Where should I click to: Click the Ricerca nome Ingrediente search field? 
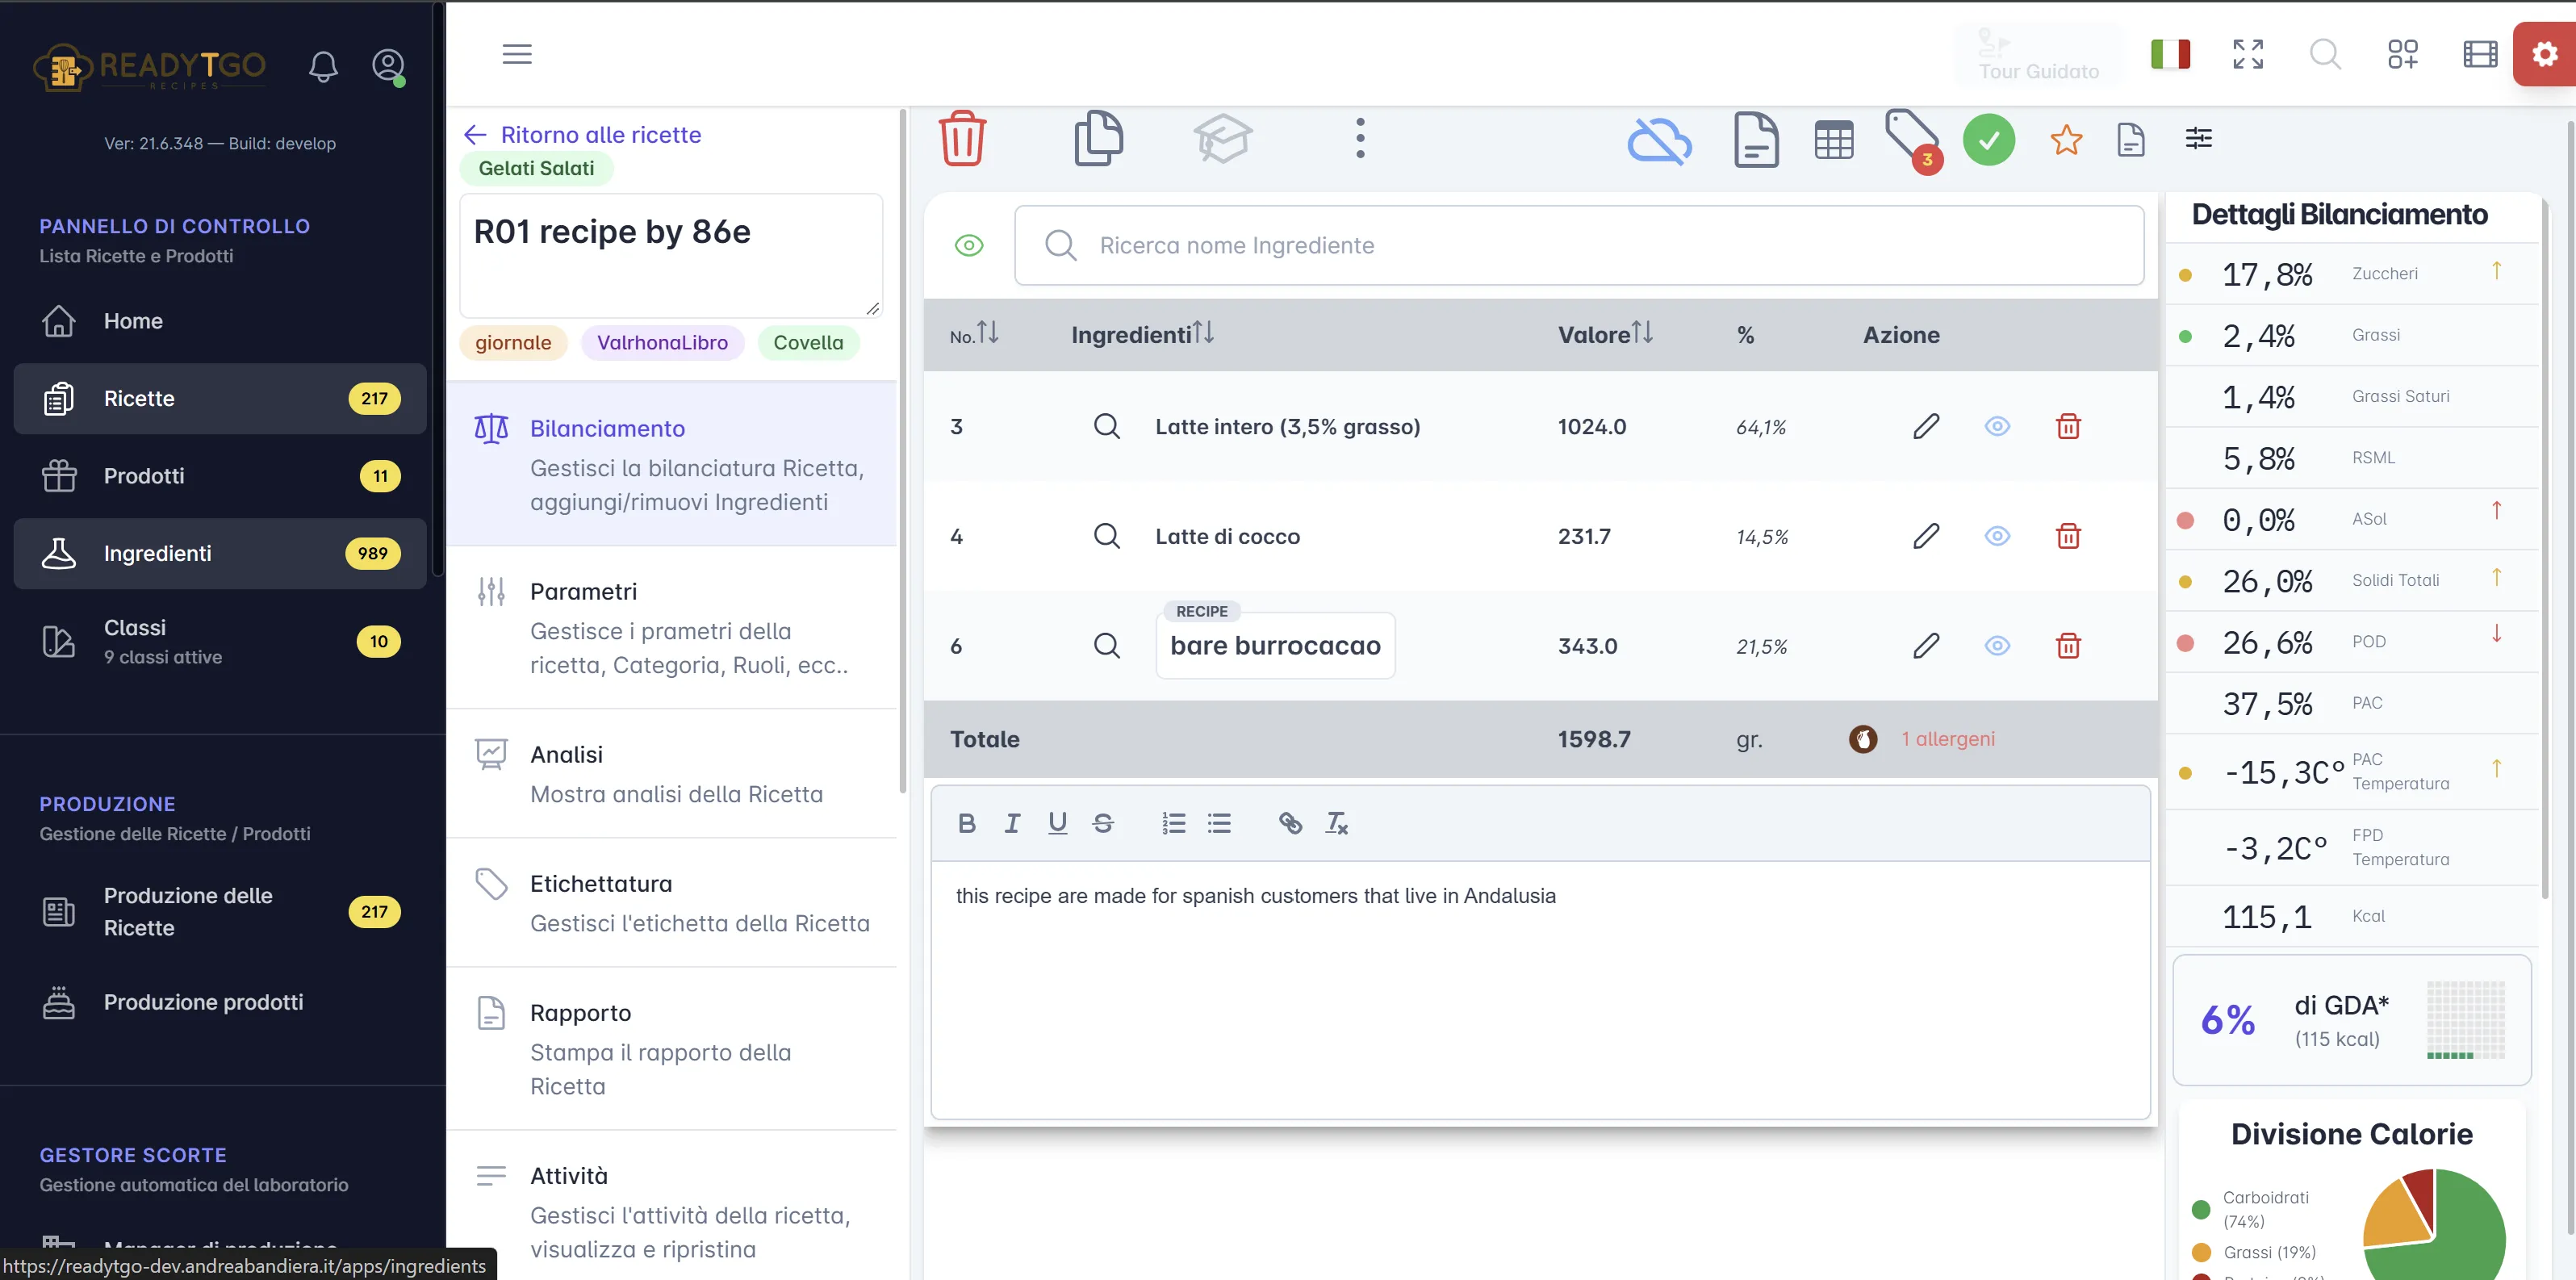click(x=1579, y=245)
